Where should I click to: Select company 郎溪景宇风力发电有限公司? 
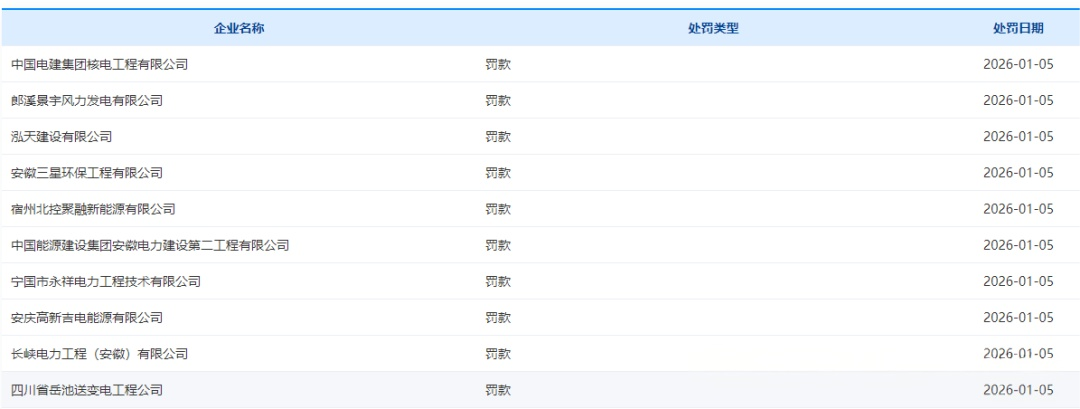(x=87, y=101)
